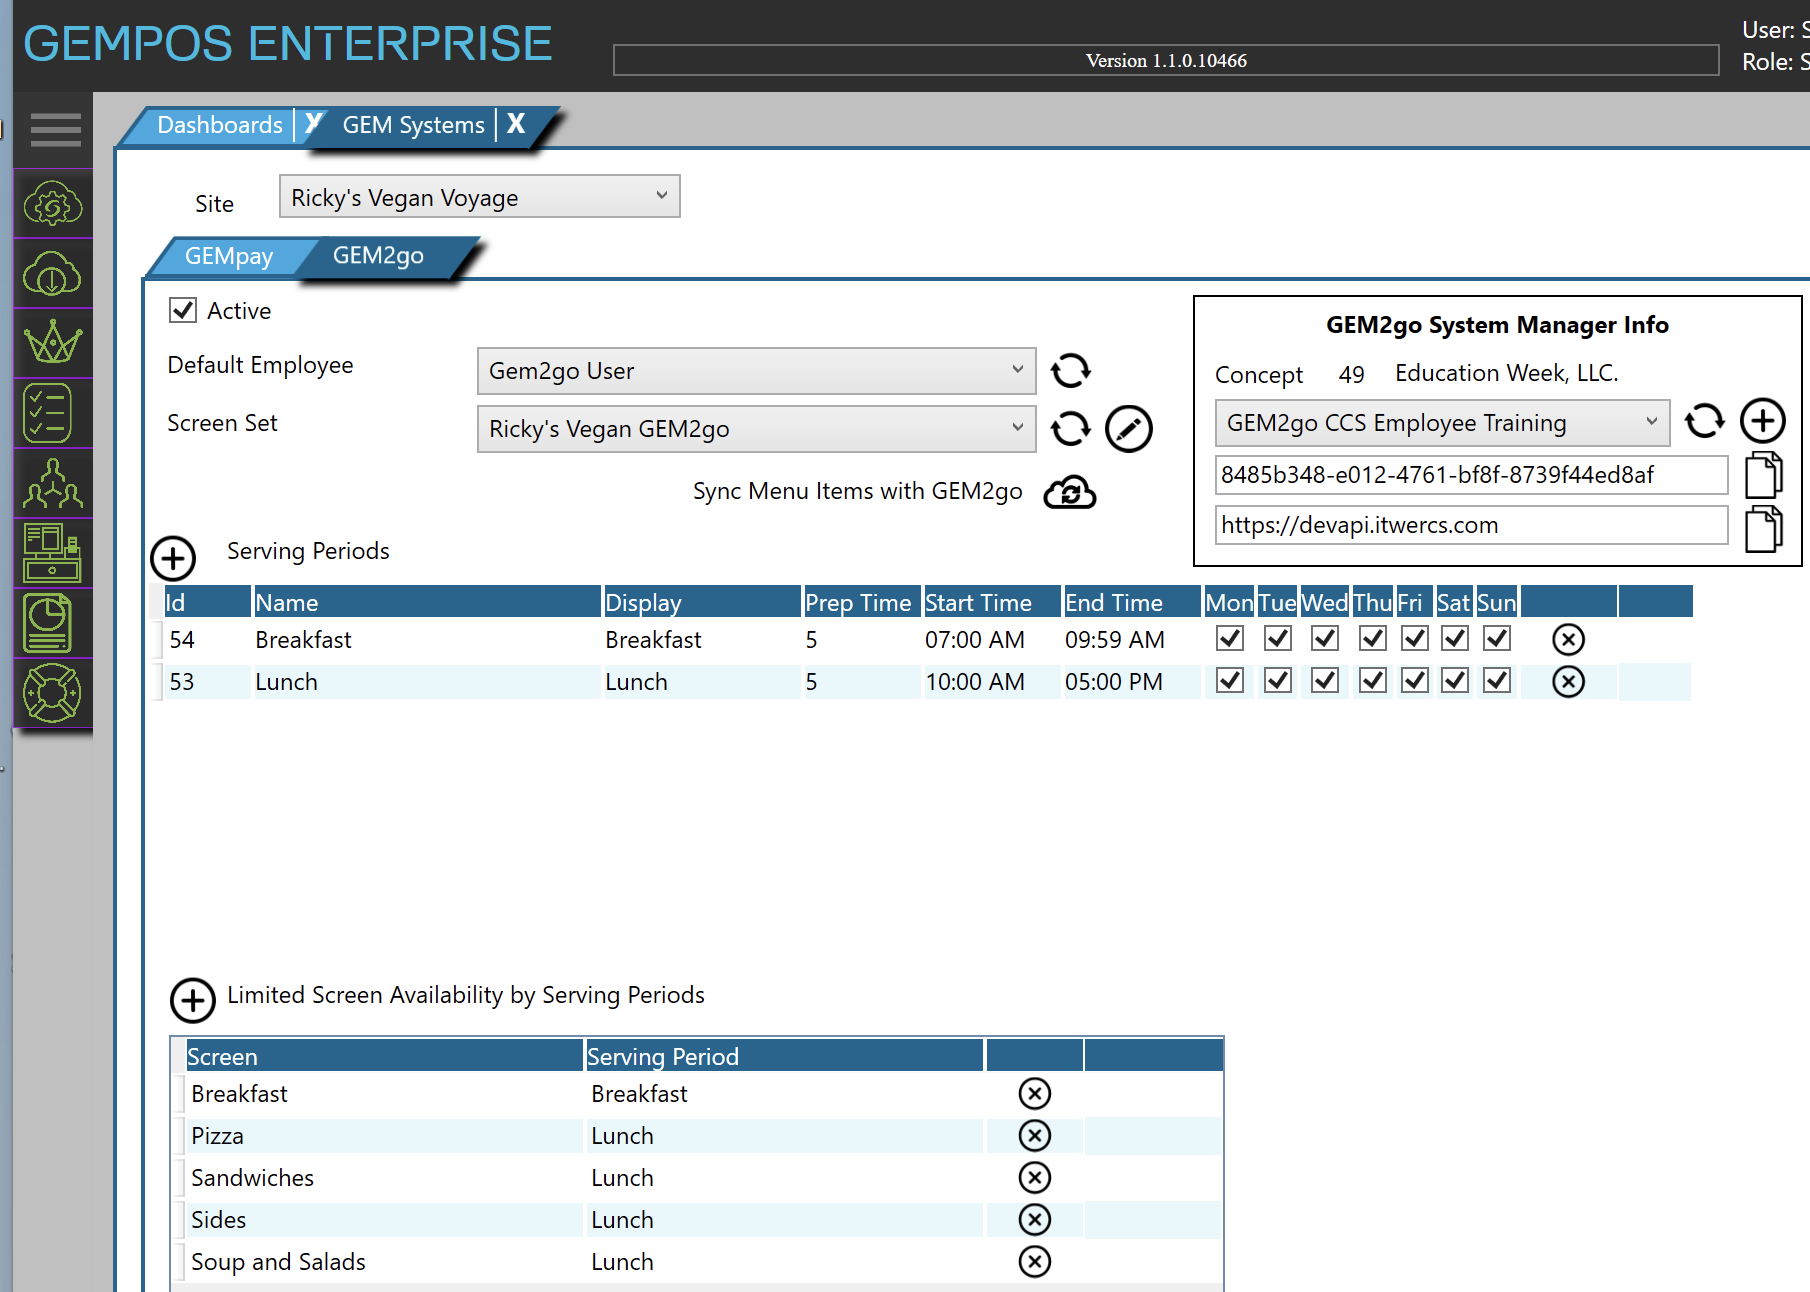Open the Site dropdown
Image resolution: width=1810 pixels, height=1292 pixels.
[479, 197]
